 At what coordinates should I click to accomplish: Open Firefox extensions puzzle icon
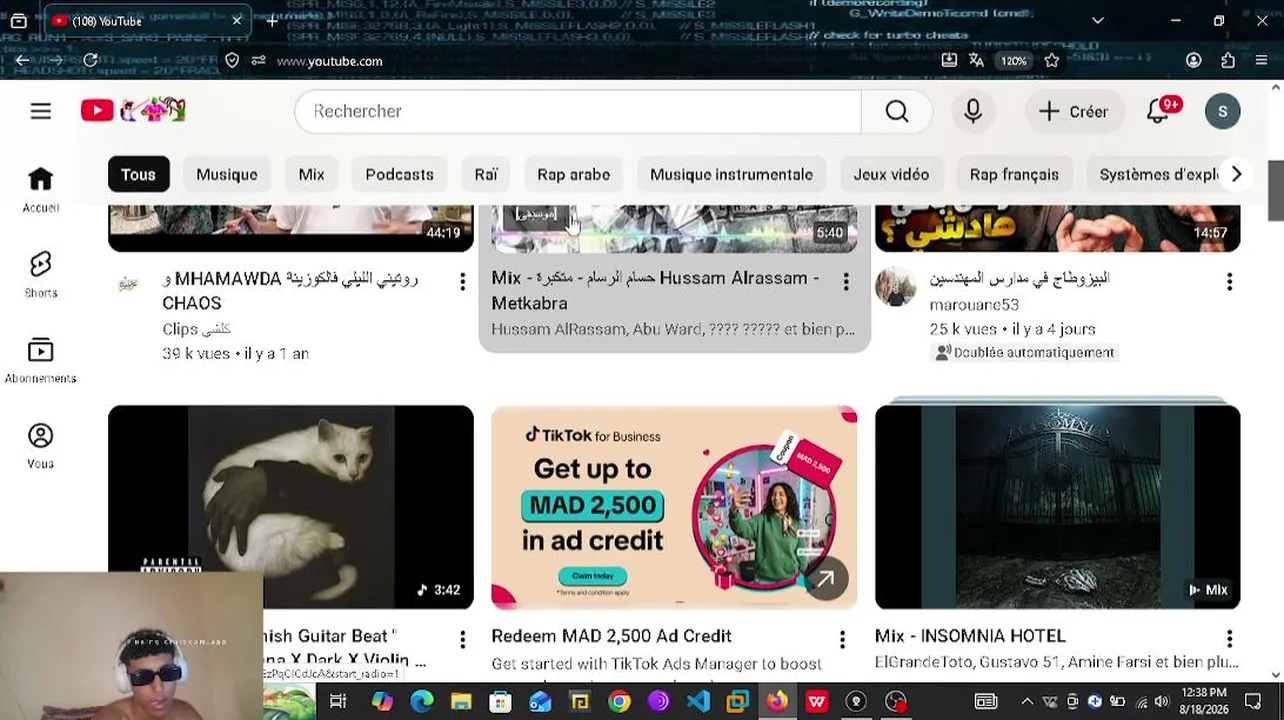point(1228,61)
